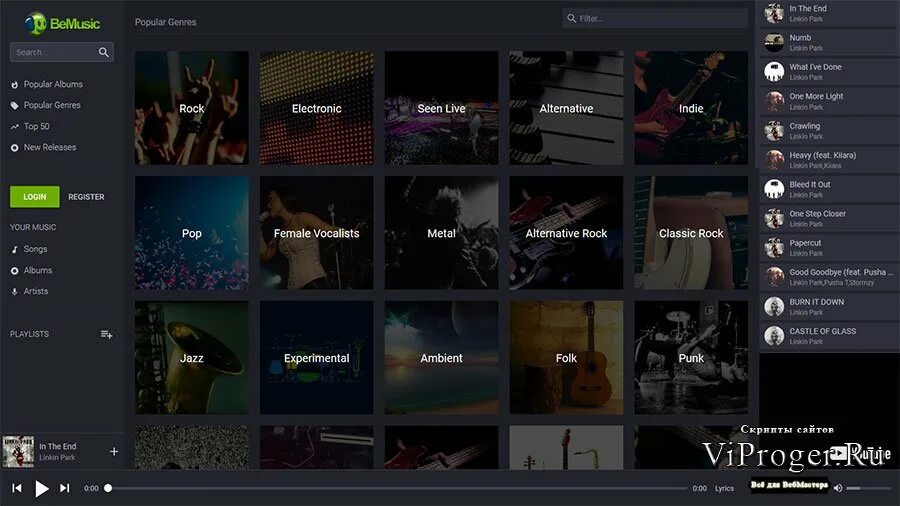
Task: Click the Songs music note icon
Action: [14, 250]
